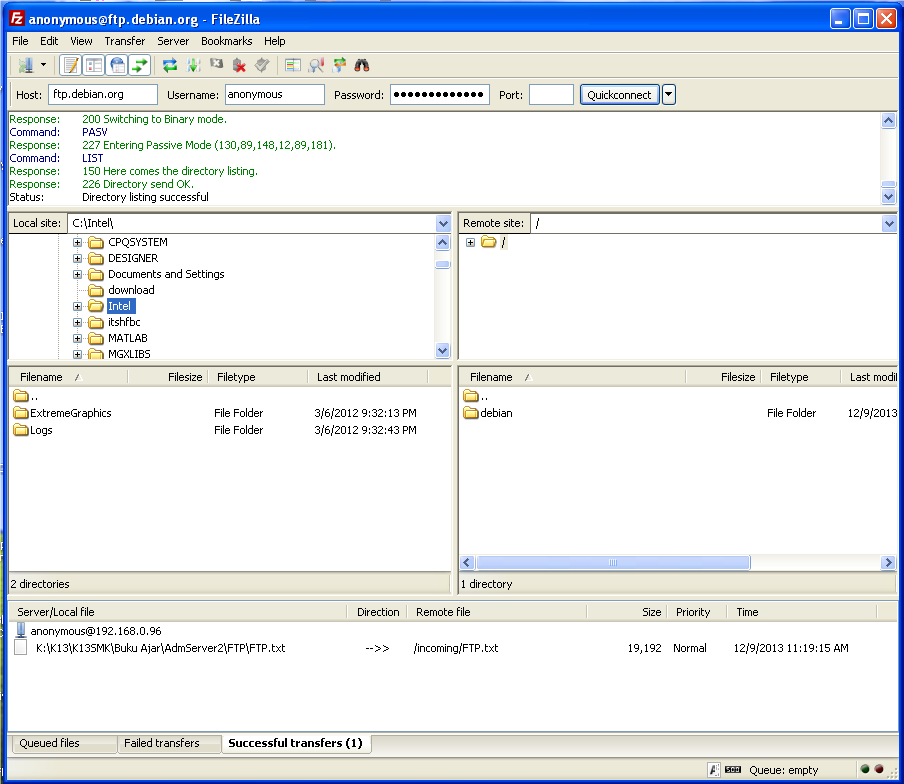
Task: Click the Port input field
Action: [551, 95]
